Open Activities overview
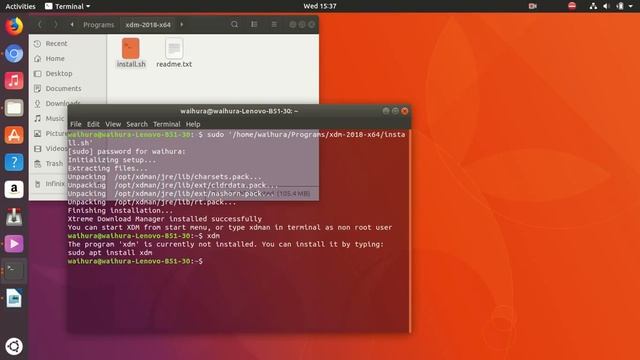 [20, 6]
